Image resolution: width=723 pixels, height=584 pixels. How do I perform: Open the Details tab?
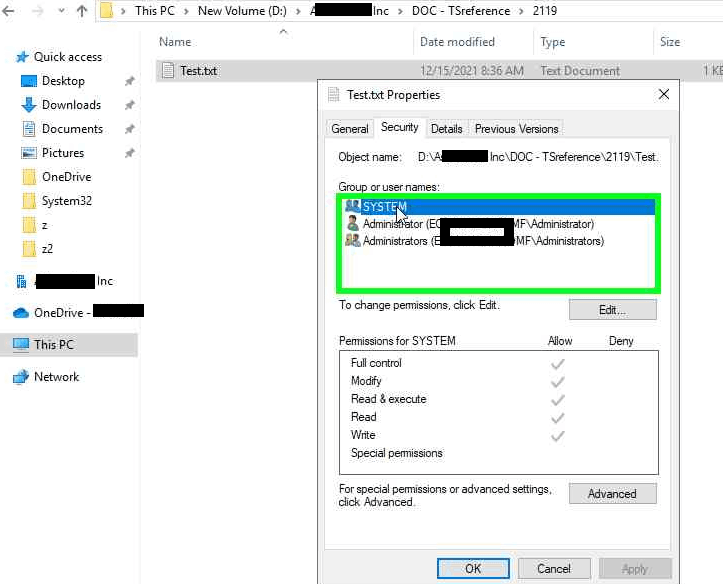pyautogui.click(x=446, y=129)
